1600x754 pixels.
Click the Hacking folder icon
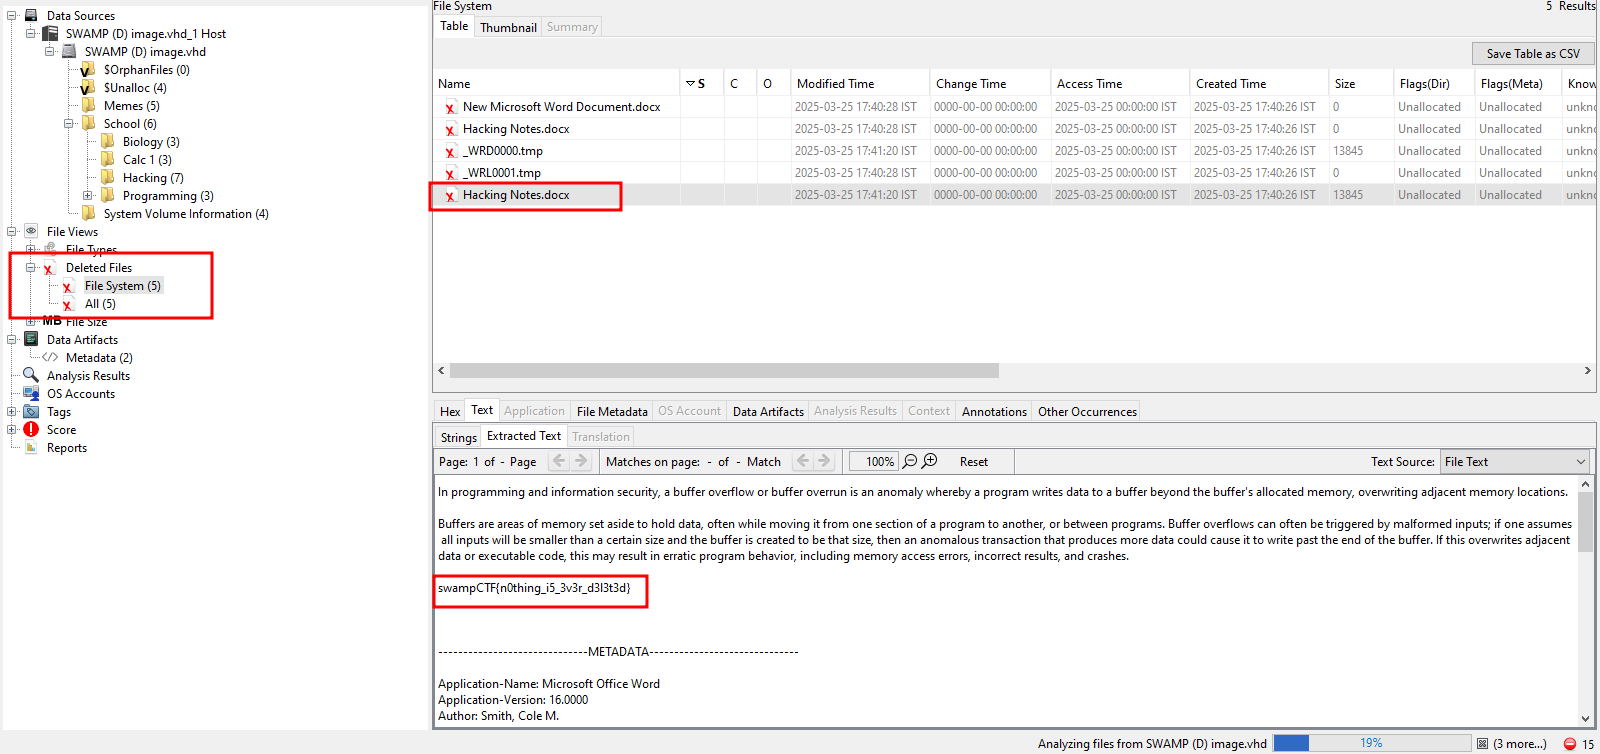point(108,177)
